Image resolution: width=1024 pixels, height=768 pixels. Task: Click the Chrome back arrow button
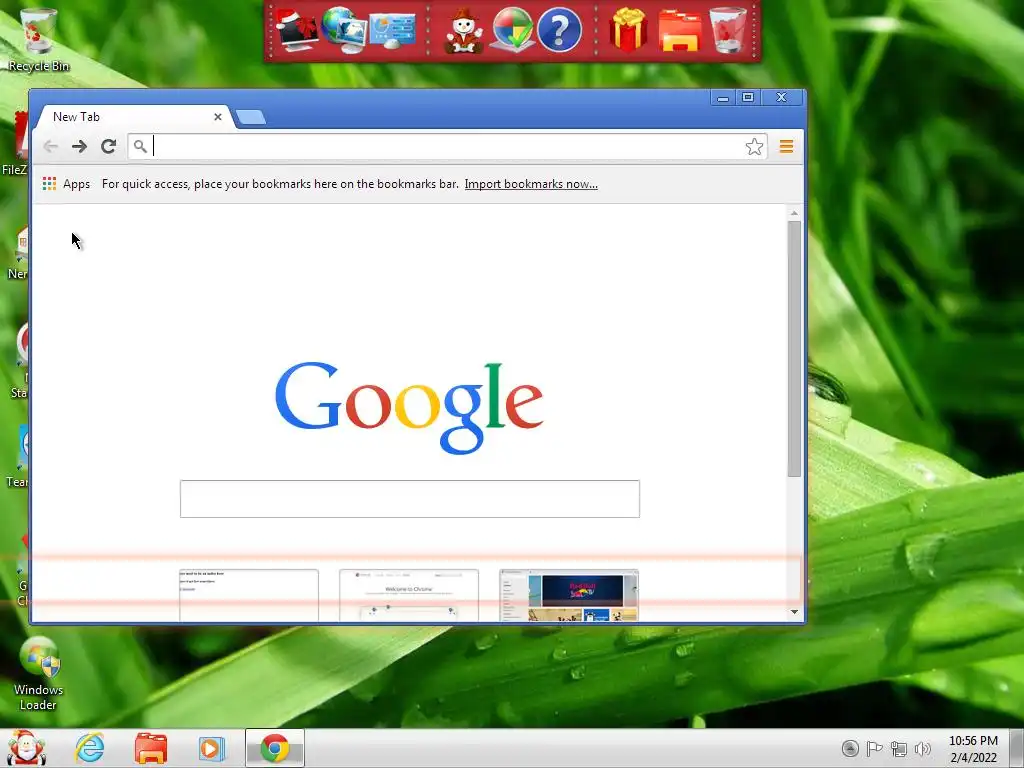pyautogui.click(x=51, y=146)
